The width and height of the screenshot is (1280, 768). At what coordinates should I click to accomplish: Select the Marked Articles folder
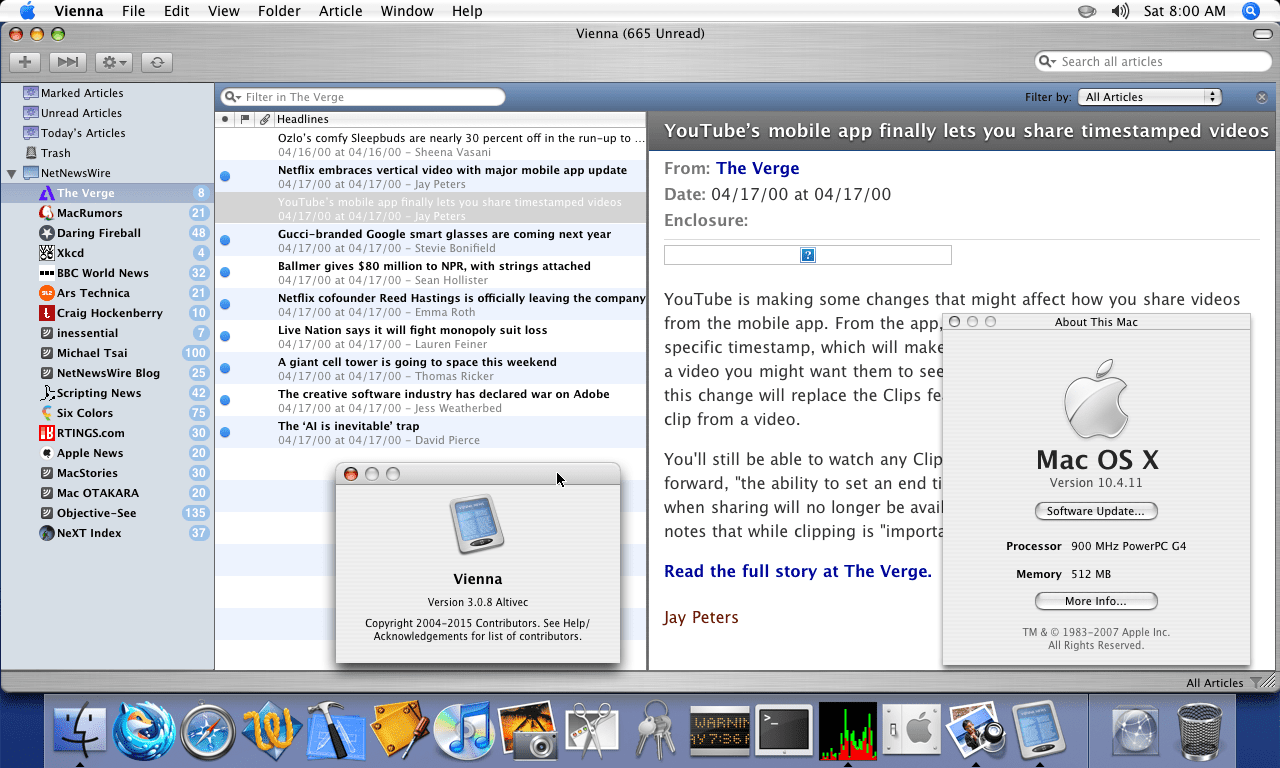(81, 93)
